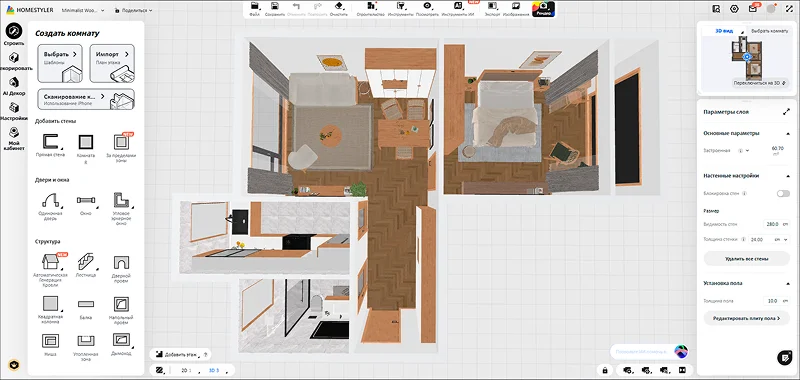Pick the Лестница staircase structure
The width and height of the screenshot is (800, 380).
(x=86, y=266)
